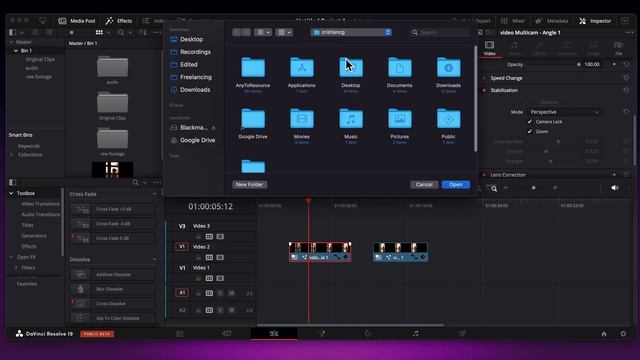
Task: Click the Home project manager icon
Action: 604,334
